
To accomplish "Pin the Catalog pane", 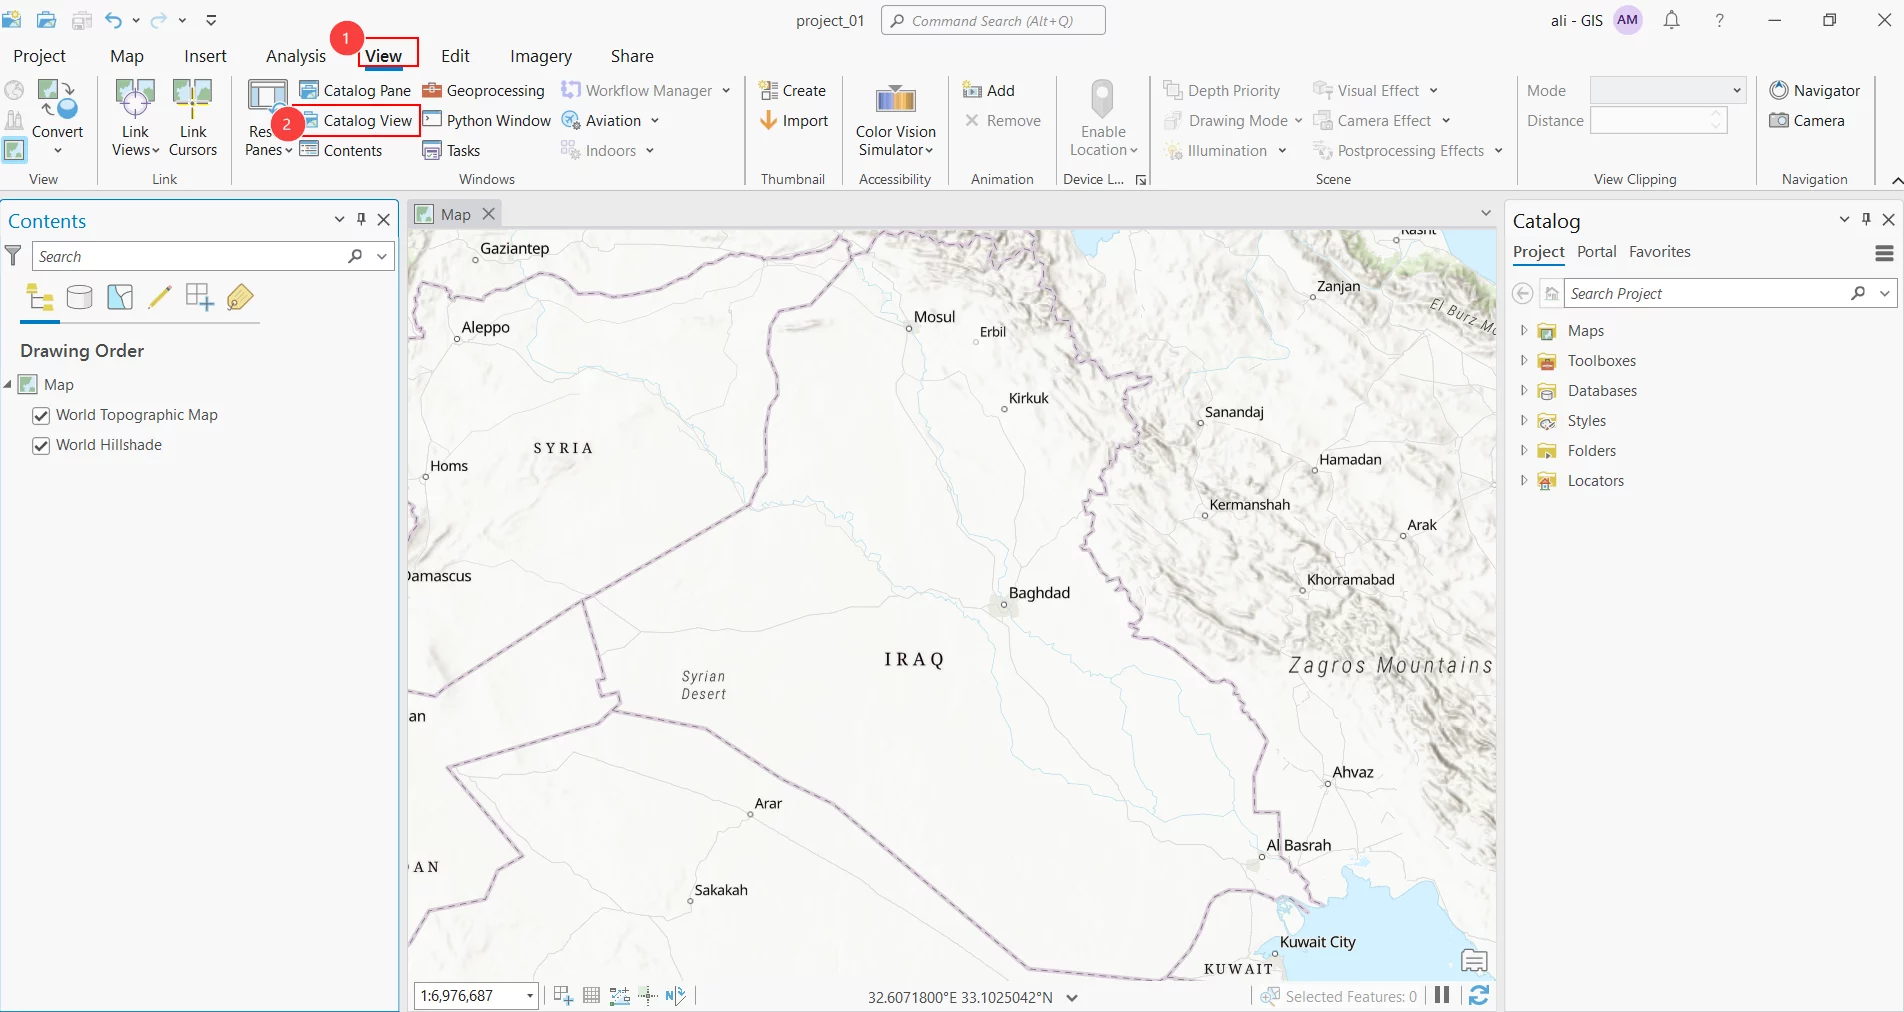I will (1866, 219).
